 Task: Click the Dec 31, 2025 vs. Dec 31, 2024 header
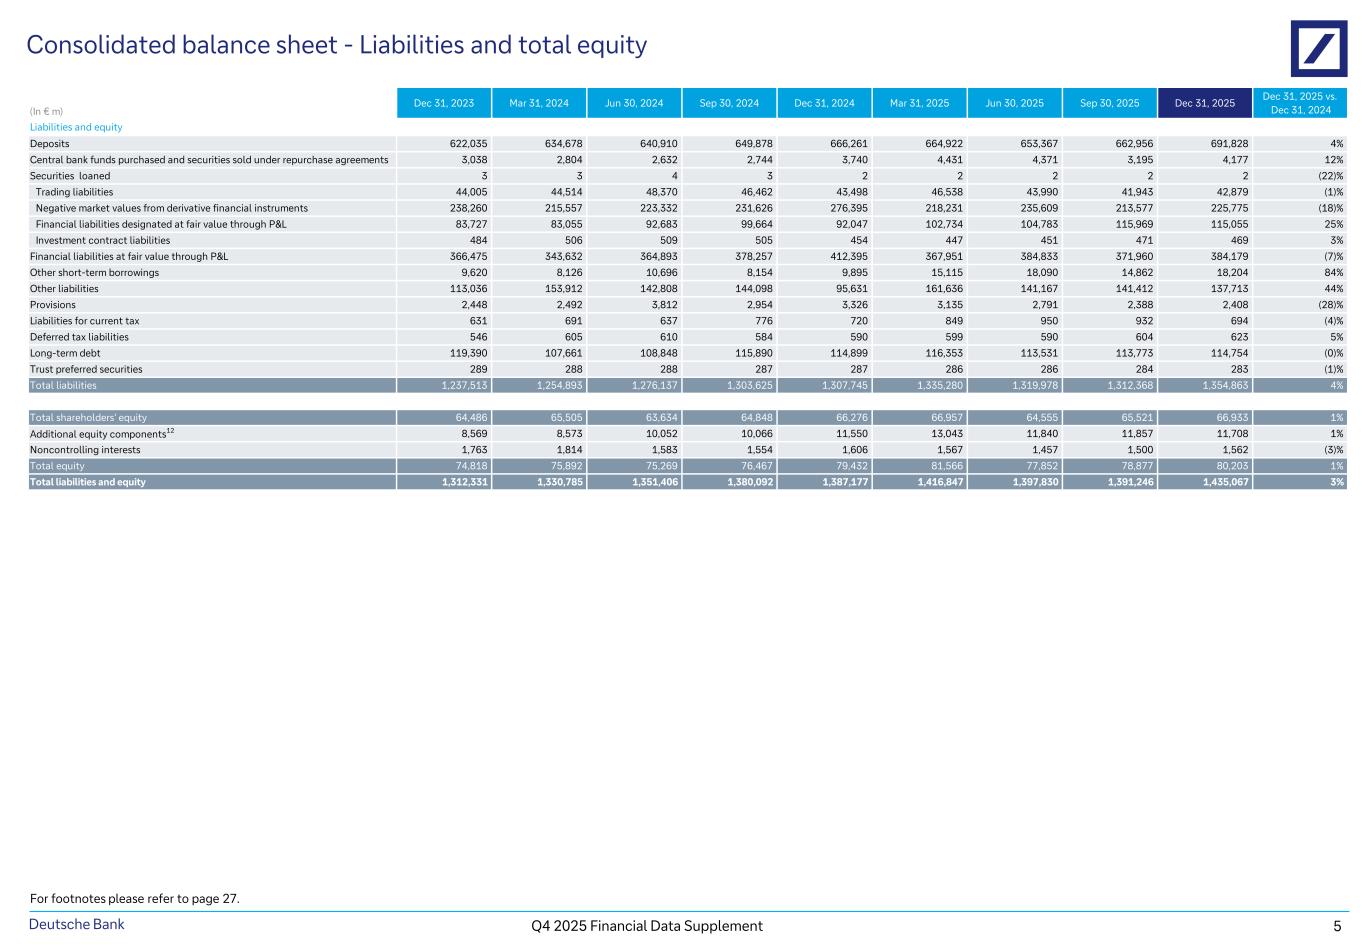pos(1298,103)
